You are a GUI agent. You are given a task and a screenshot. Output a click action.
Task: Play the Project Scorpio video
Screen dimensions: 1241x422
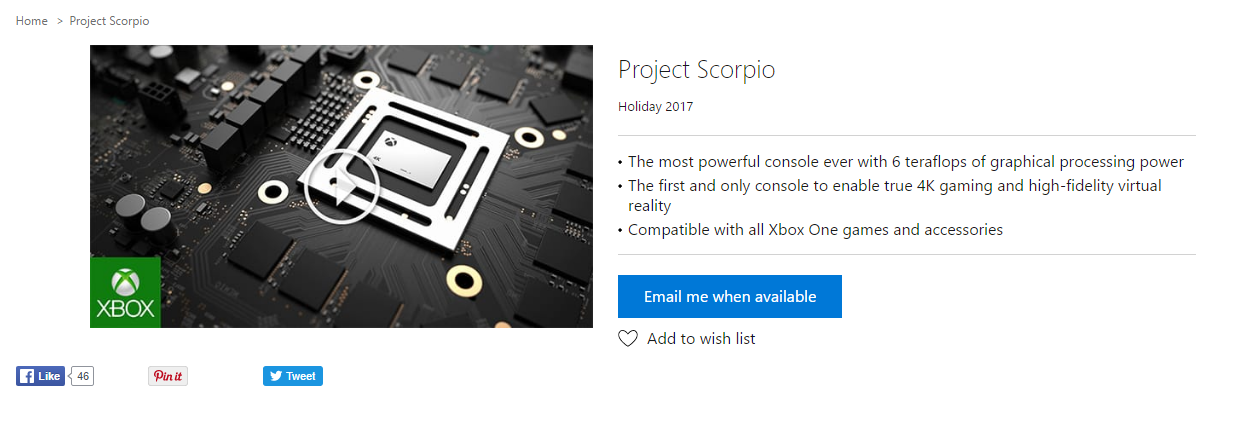tap(341, 186)
